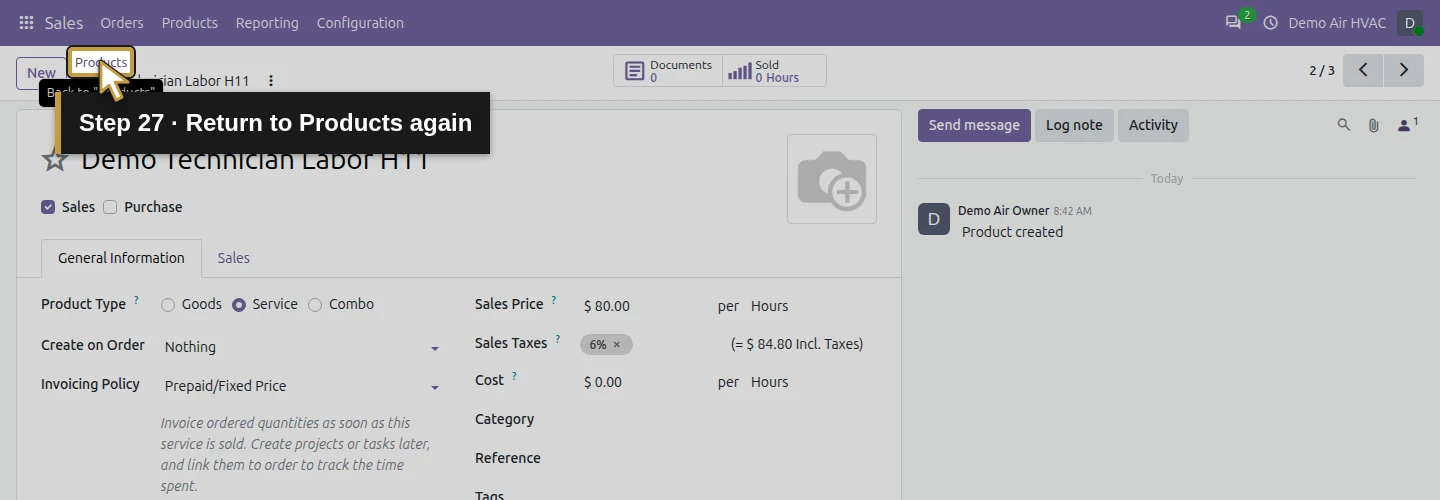1440x500 pixels.
Task: Show Product Type help tooltip
Action: pos(136,300)
